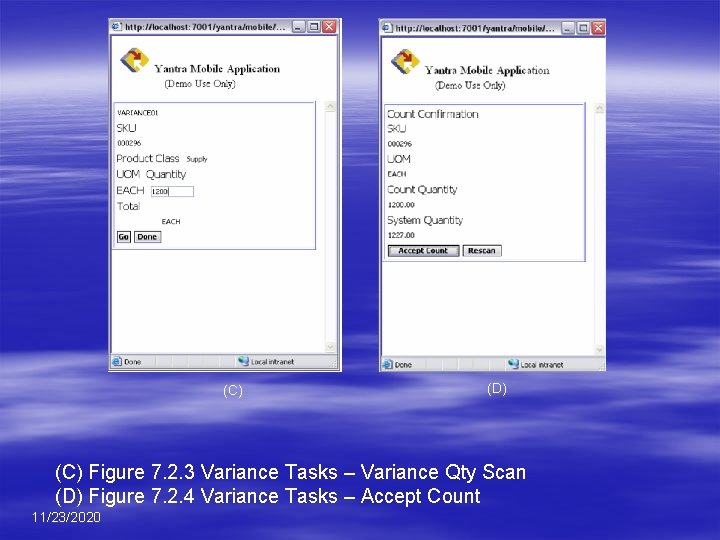Image resolution: width=720 pixels, height=540 pixels.
Task: Click the Rescan button in window D
Action: (482, 251)
